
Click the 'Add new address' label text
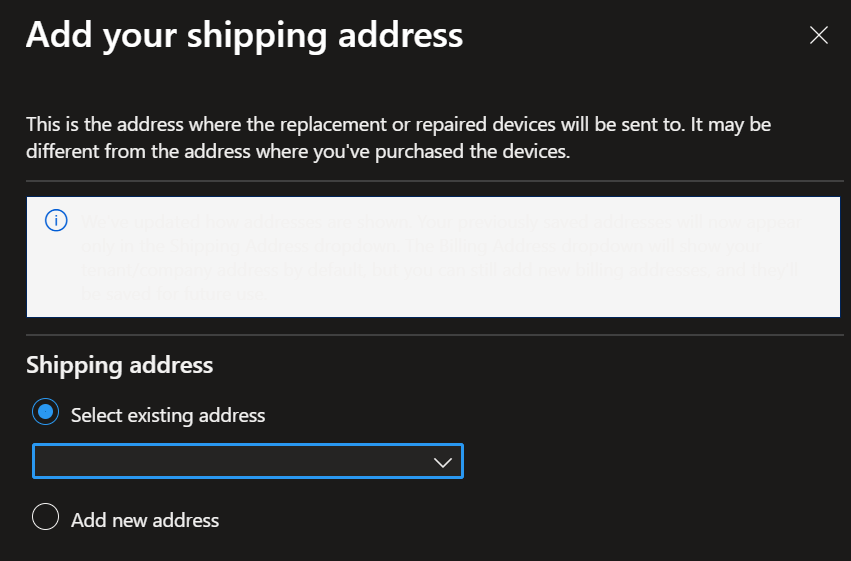(145, 520)
